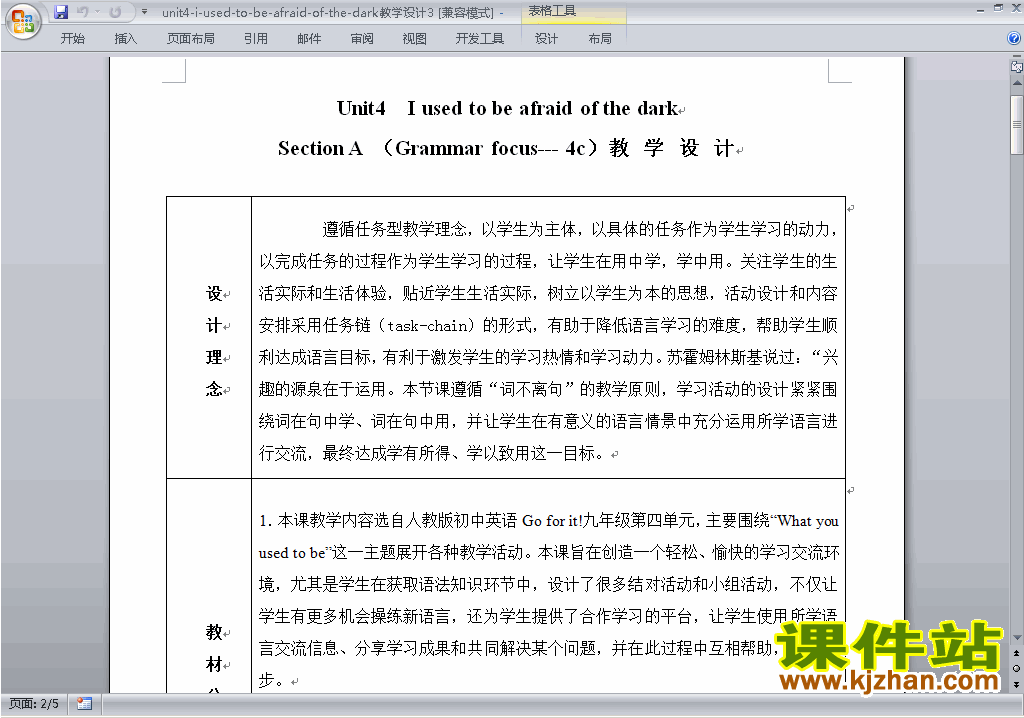
Task: Click the document title in the title bar
Action: click(328, 12)
